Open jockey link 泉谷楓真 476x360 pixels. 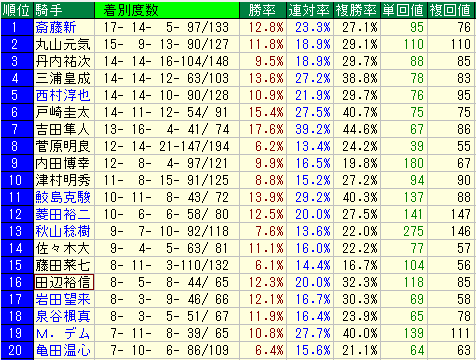[63, 316]
